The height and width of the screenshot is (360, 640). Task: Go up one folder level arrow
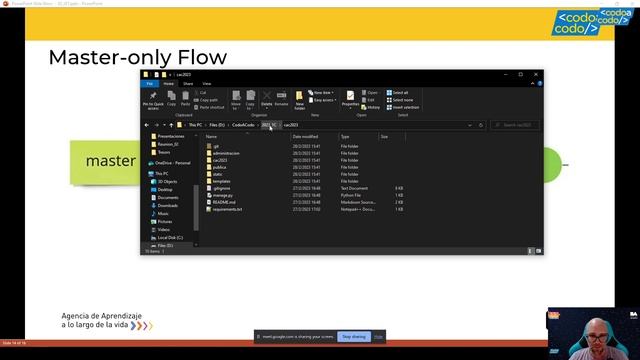tap(171, 125)
